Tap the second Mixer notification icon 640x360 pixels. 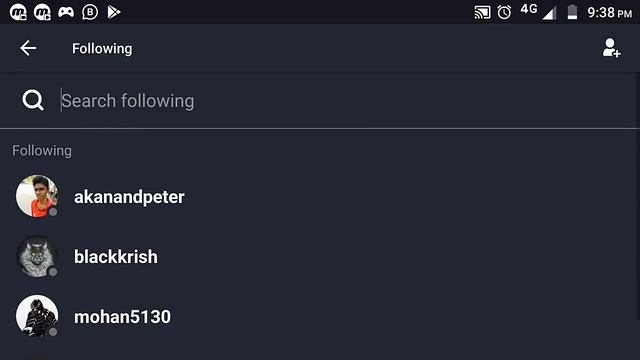pyautogui.click(x=42, y=12)
